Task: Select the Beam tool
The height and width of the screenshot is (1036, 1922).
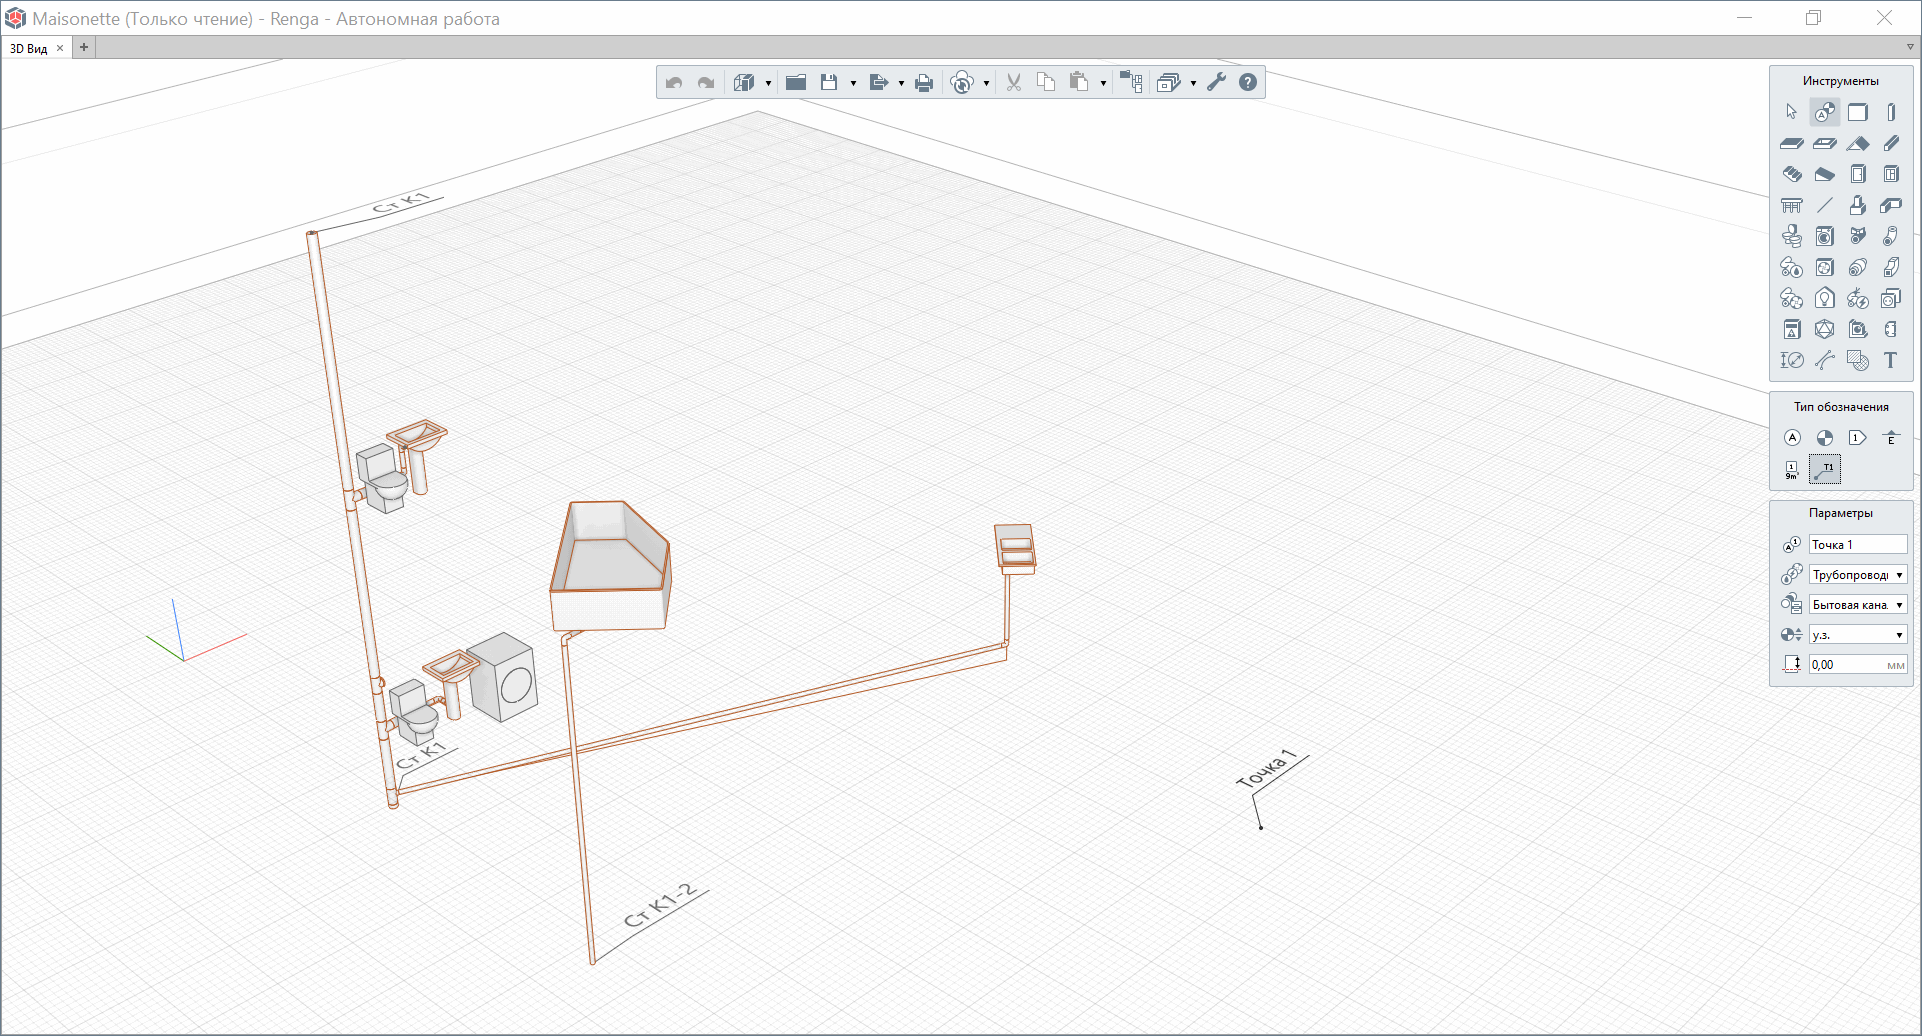Action: 1891,143
